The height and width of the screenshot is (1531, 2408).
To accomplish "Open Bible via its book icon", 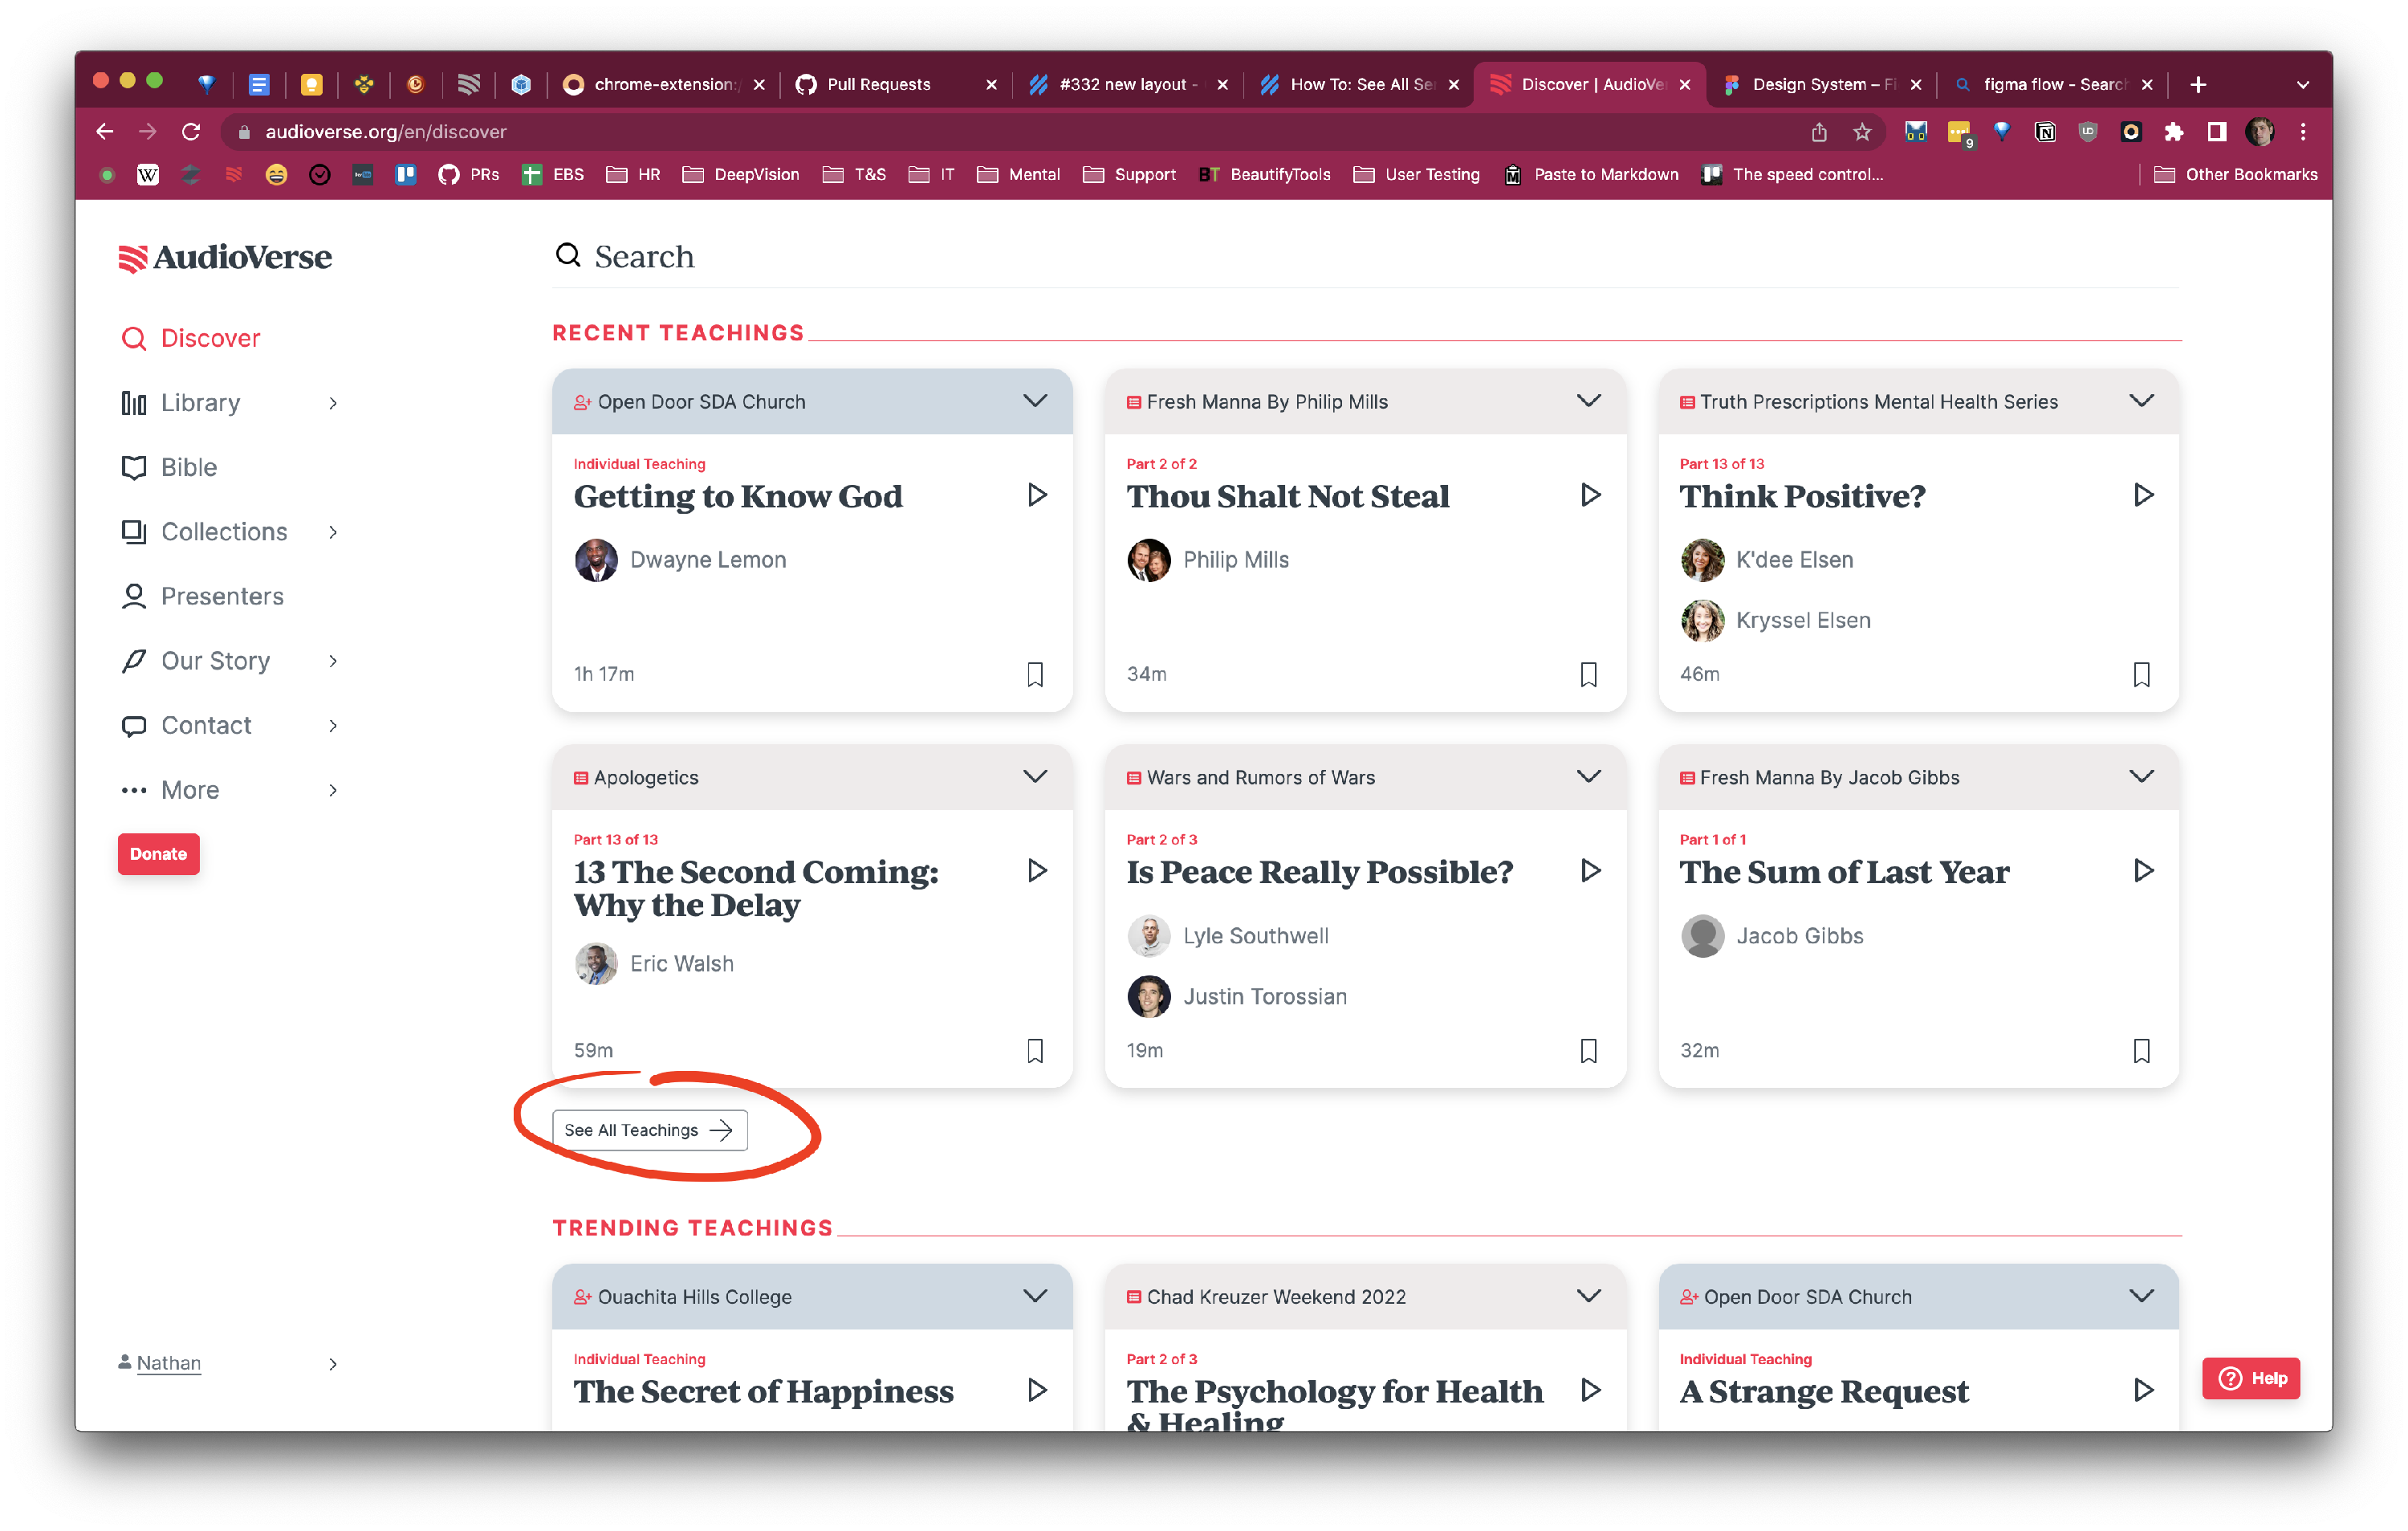I will click(x=134, y=467).
